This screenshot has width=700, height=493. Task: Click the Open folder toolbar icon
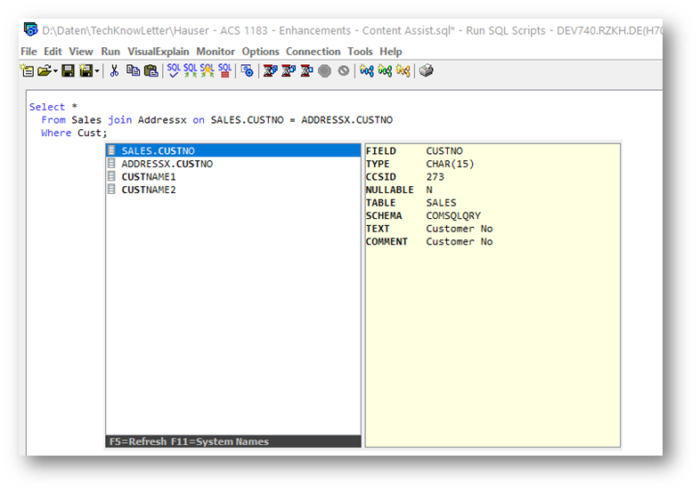(x=44, y=71)
